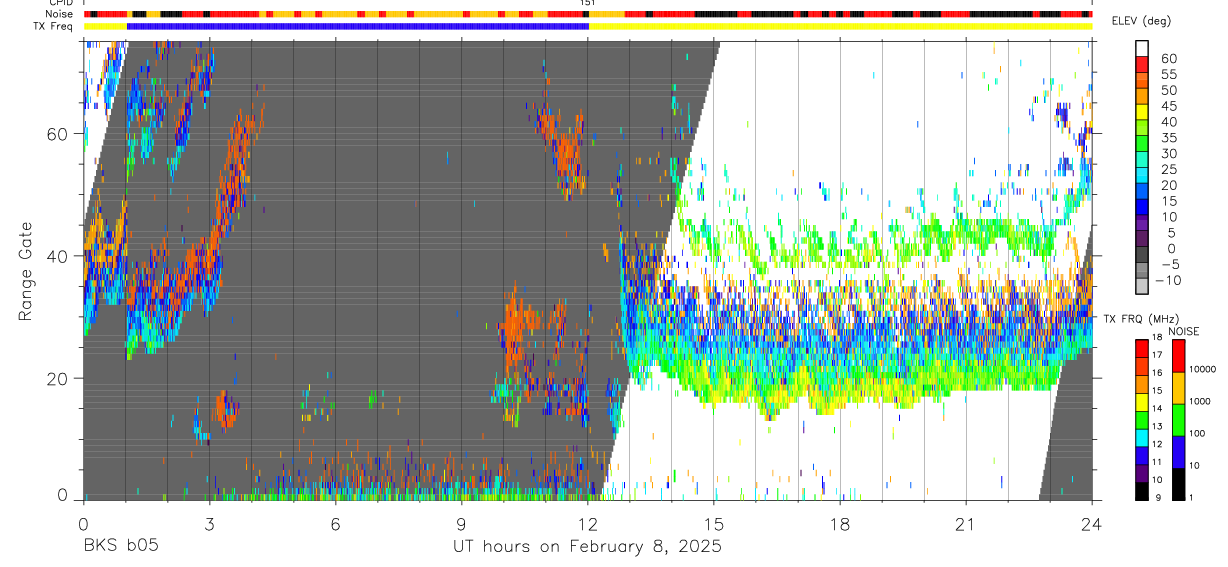This screenshot has height=567, width=1228.
Task: Click the green segment of the NOISE colorbar
Action: pyautogui.click(x=1178, y=420)
